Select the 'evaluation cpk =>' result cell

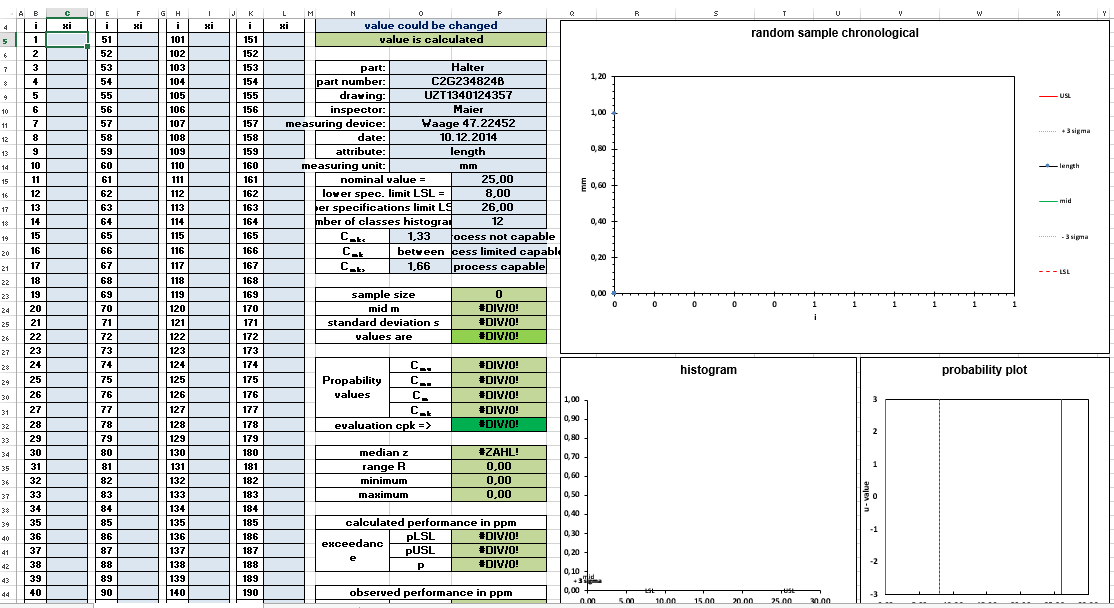(x=499, y=425)
